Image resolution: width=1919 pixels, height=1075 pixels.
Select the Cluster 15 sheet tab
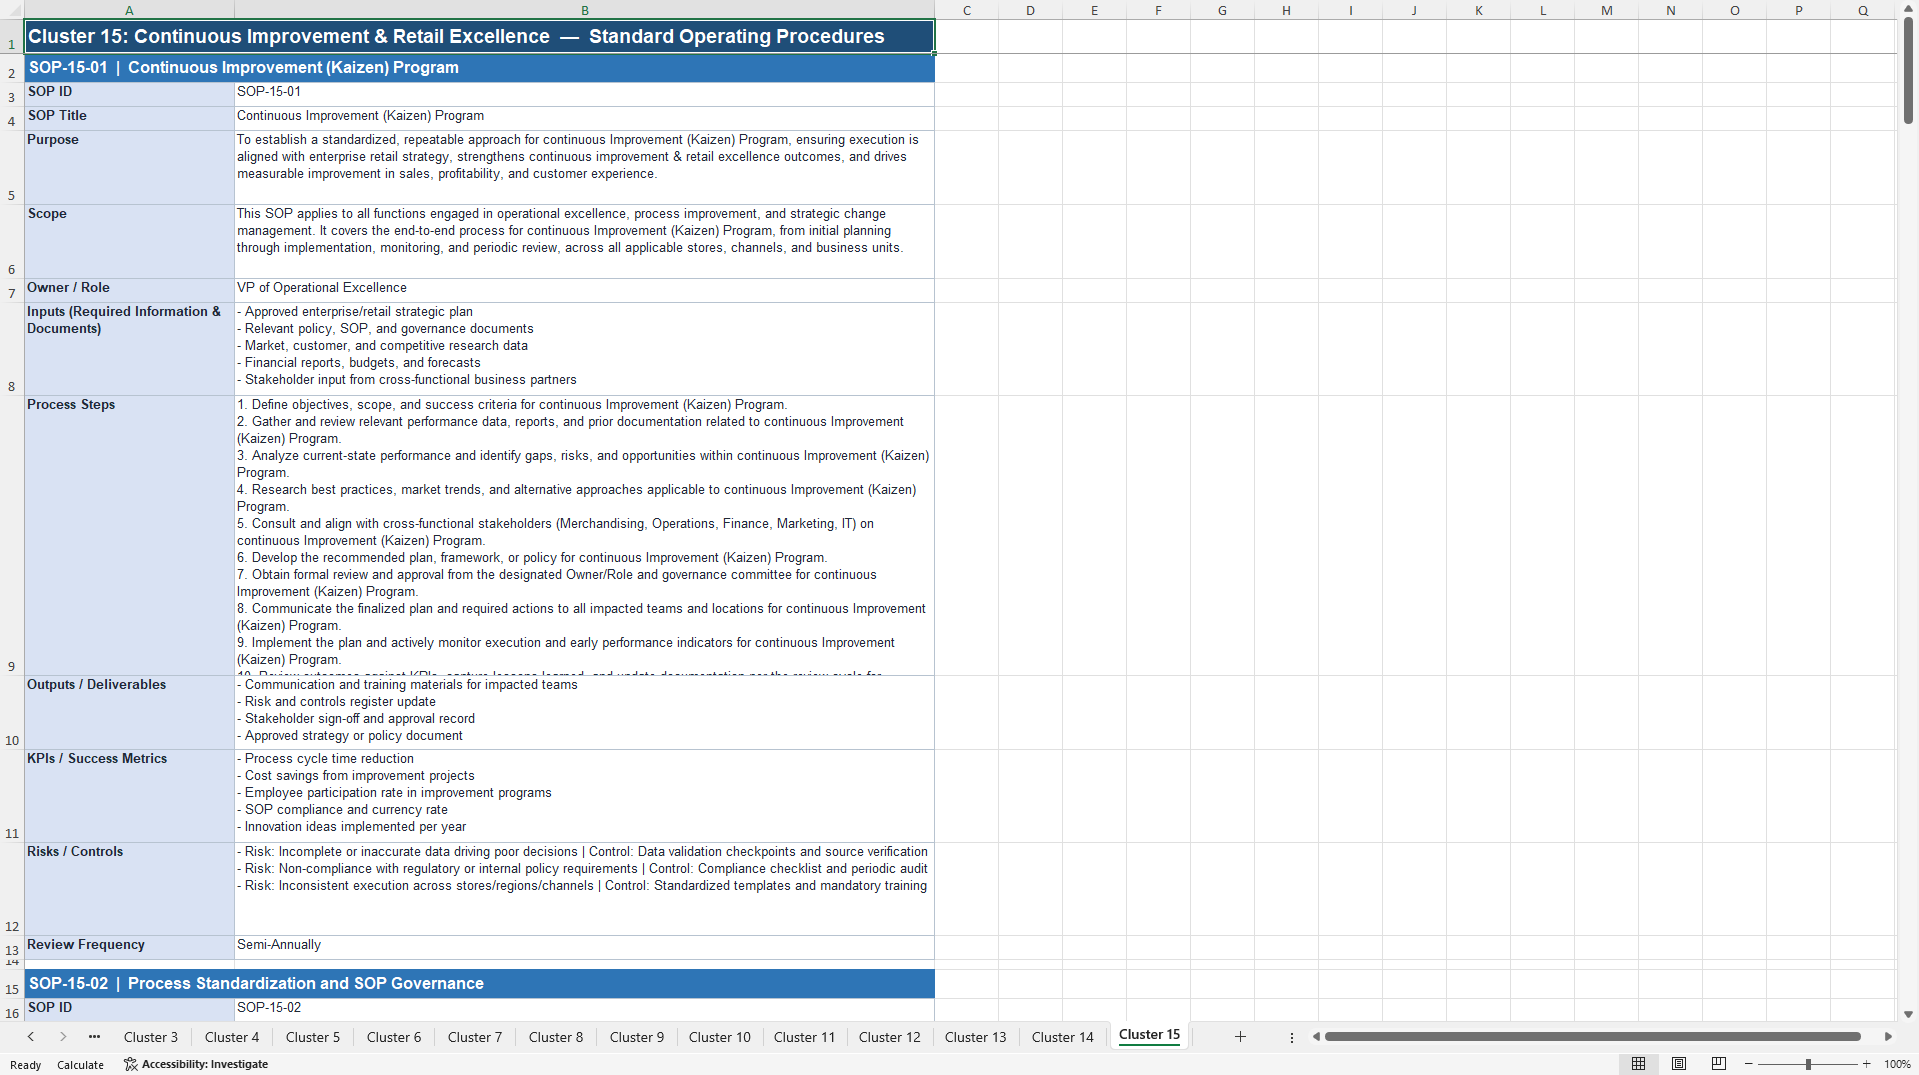(x=1149, y=1035)
